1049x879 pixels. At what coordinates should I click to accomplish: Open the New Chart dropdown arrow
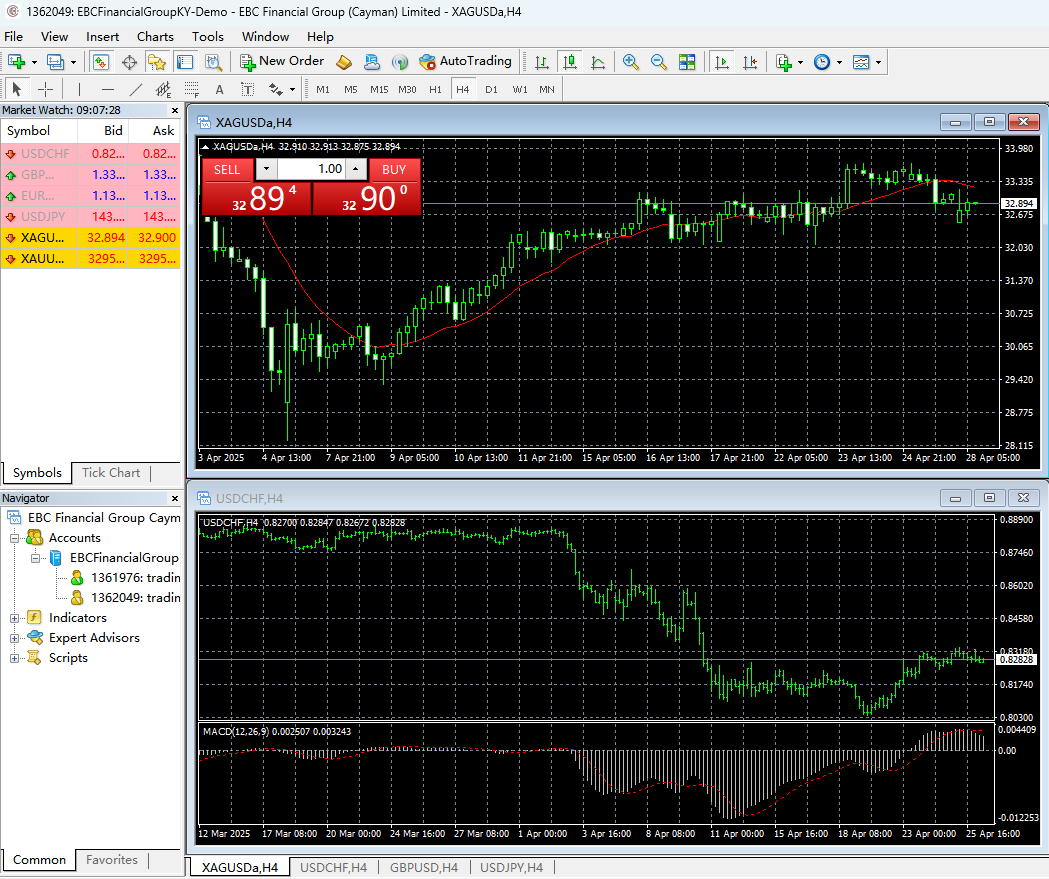(x=34, y=62)
